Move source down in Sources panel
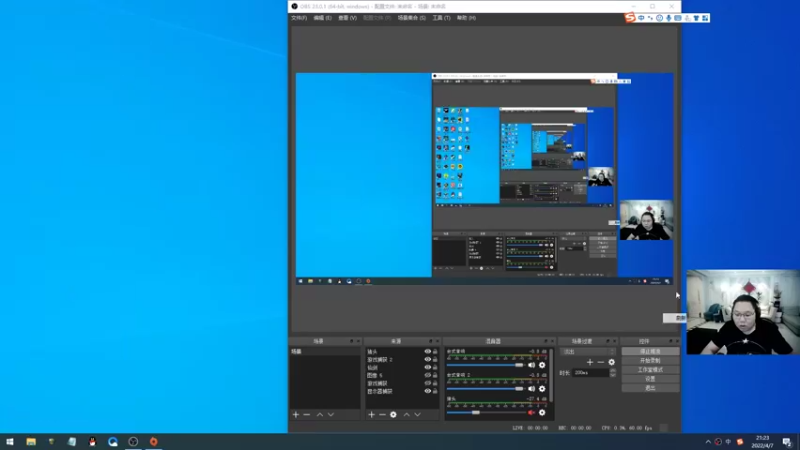Image resolution: width=800 pixels, height=450 pixels. (417, 415)
